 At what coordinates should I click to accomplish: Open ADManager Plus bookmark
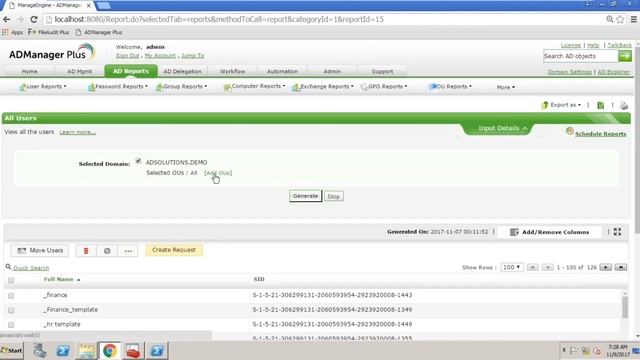pos(99,32)
